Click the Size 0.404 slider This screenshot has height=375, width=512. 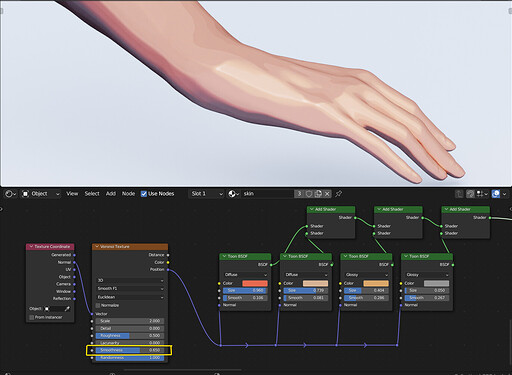367,291
